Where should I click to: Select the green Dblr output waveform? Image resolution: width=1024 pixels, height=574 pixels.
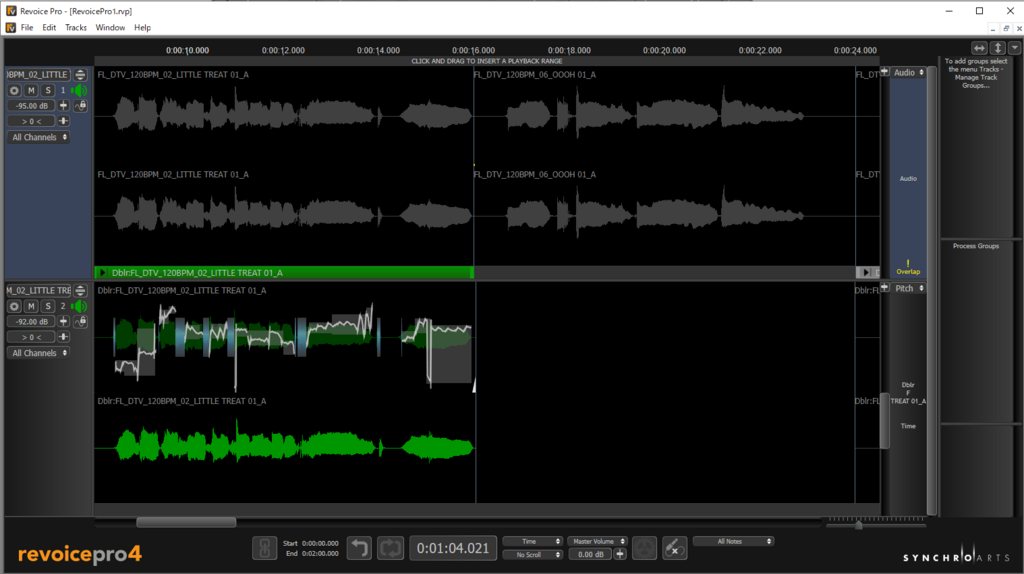pyautogui.click(x=294, y=447)
